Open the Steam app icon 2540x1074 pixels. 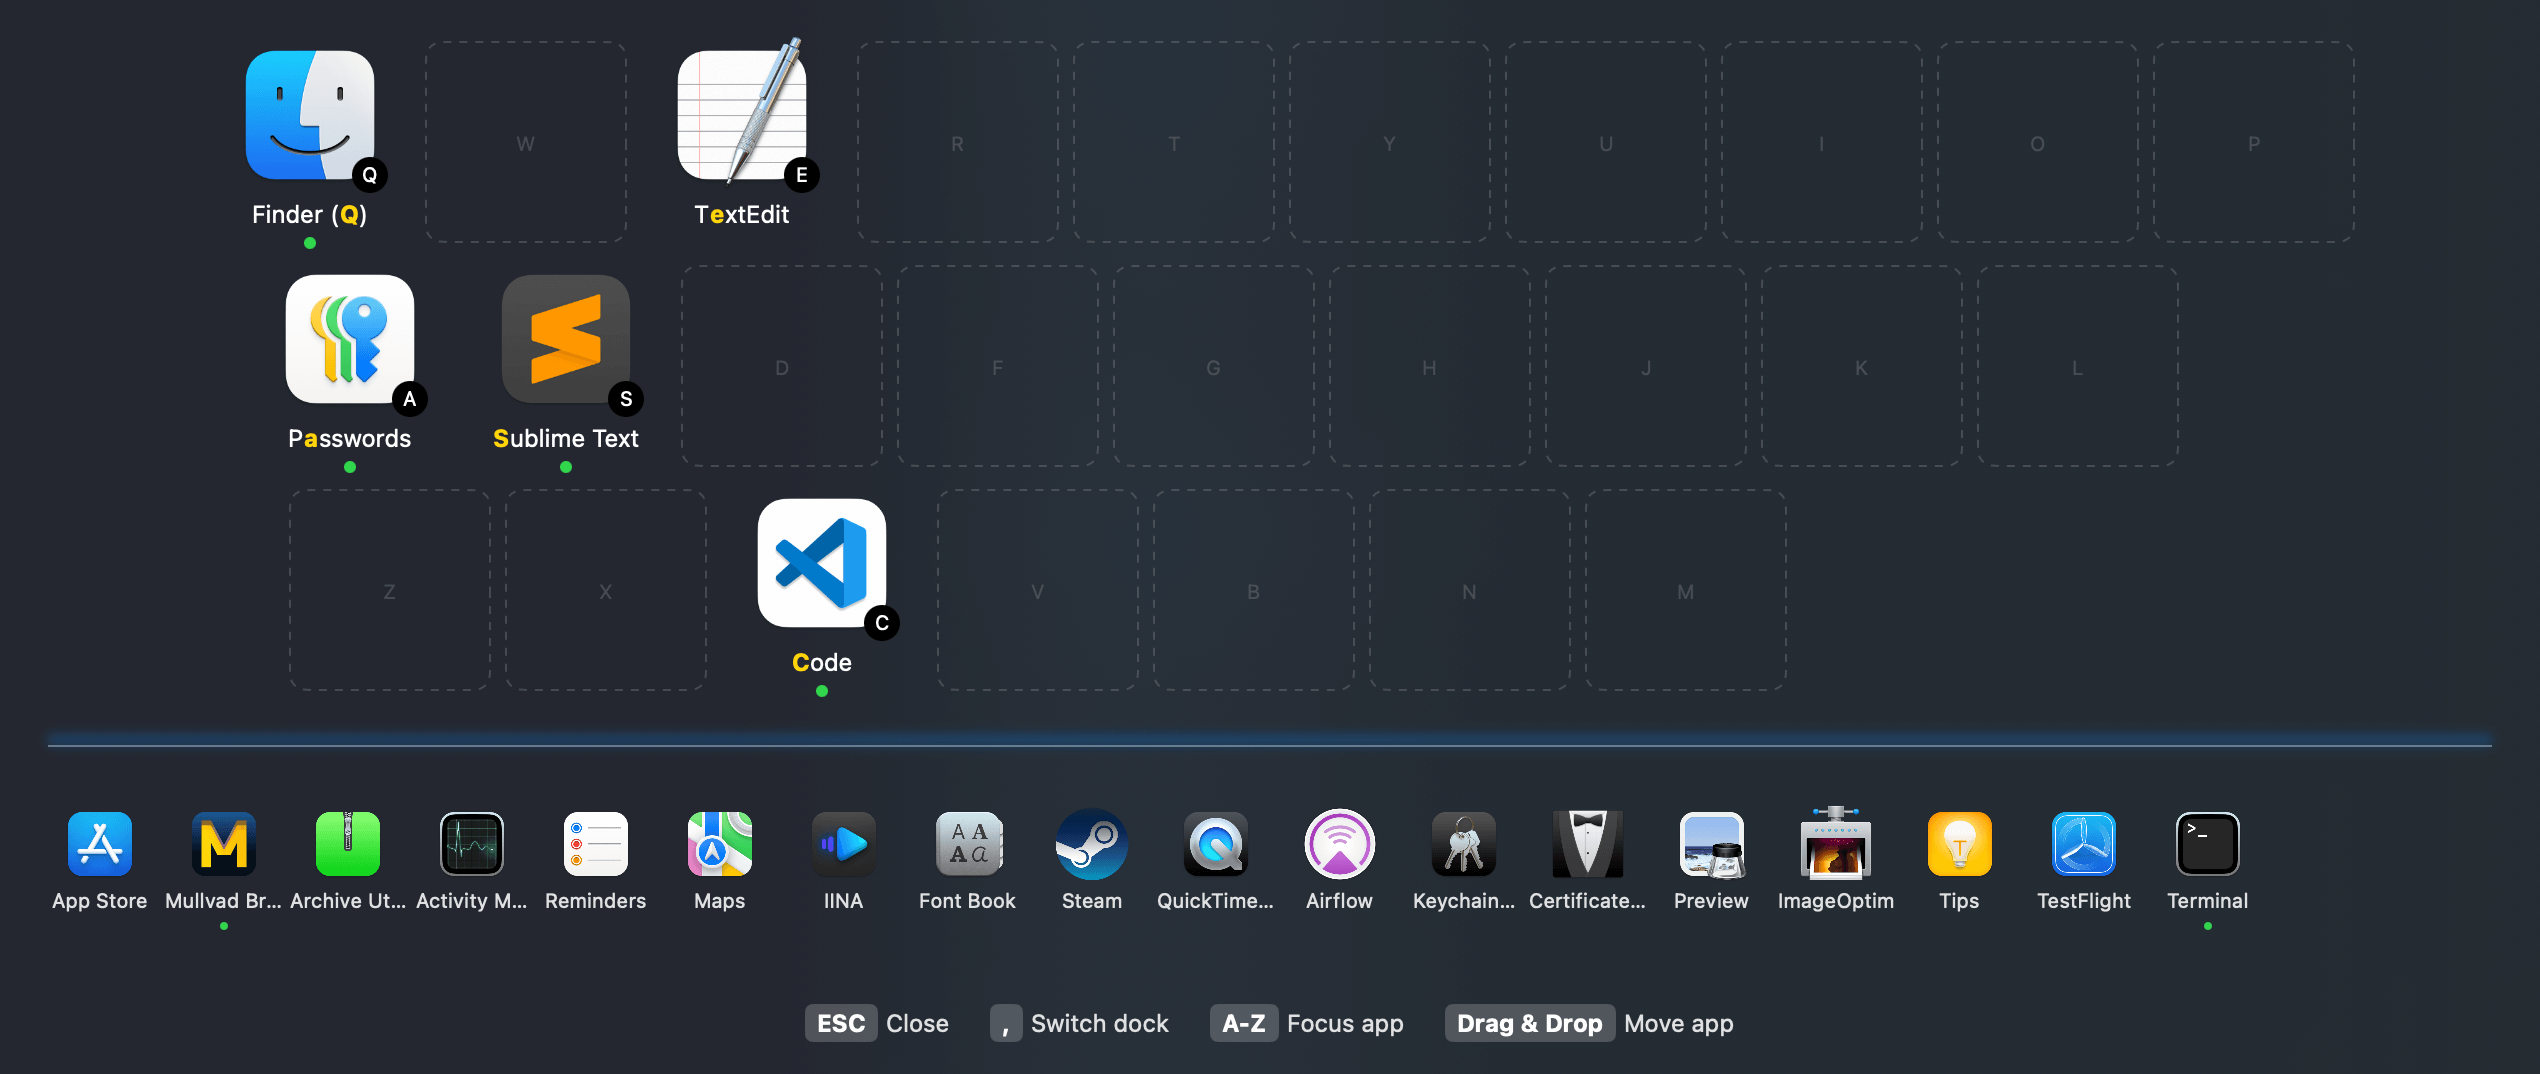click(x=1092, y=844)
